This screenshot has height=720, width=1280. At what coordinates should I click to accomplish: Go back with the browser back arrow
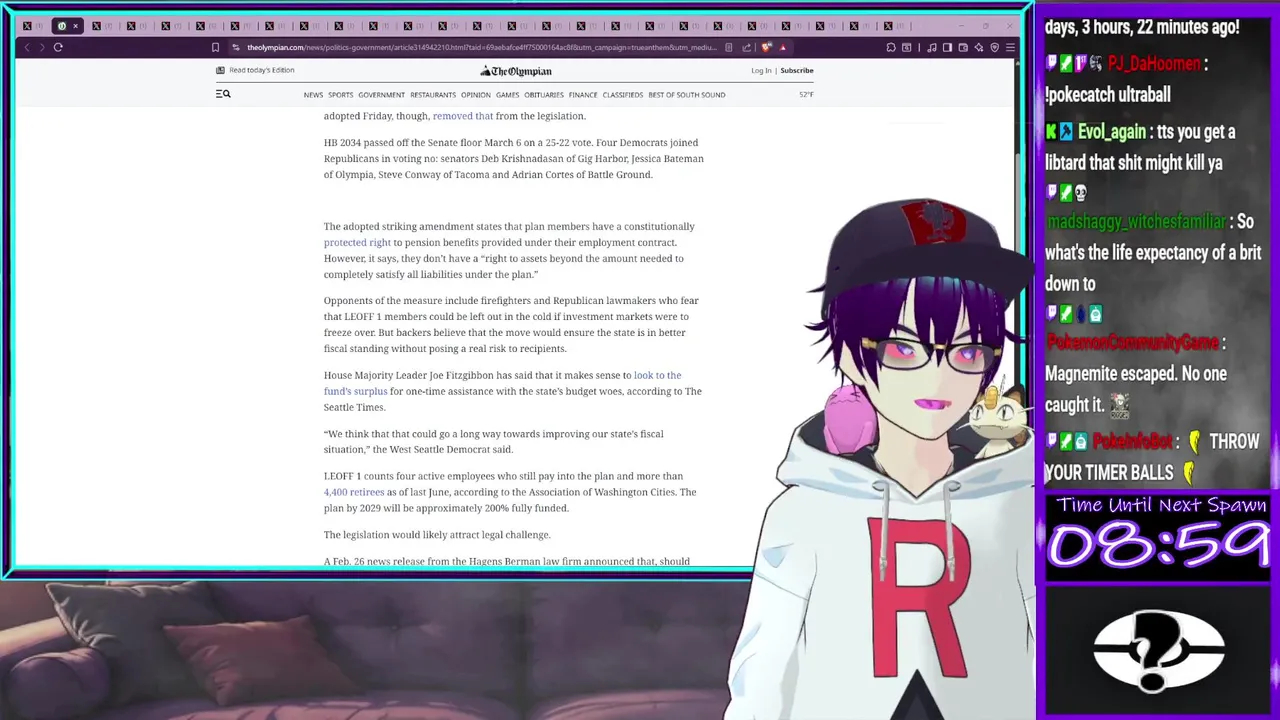tap(27, 47)
